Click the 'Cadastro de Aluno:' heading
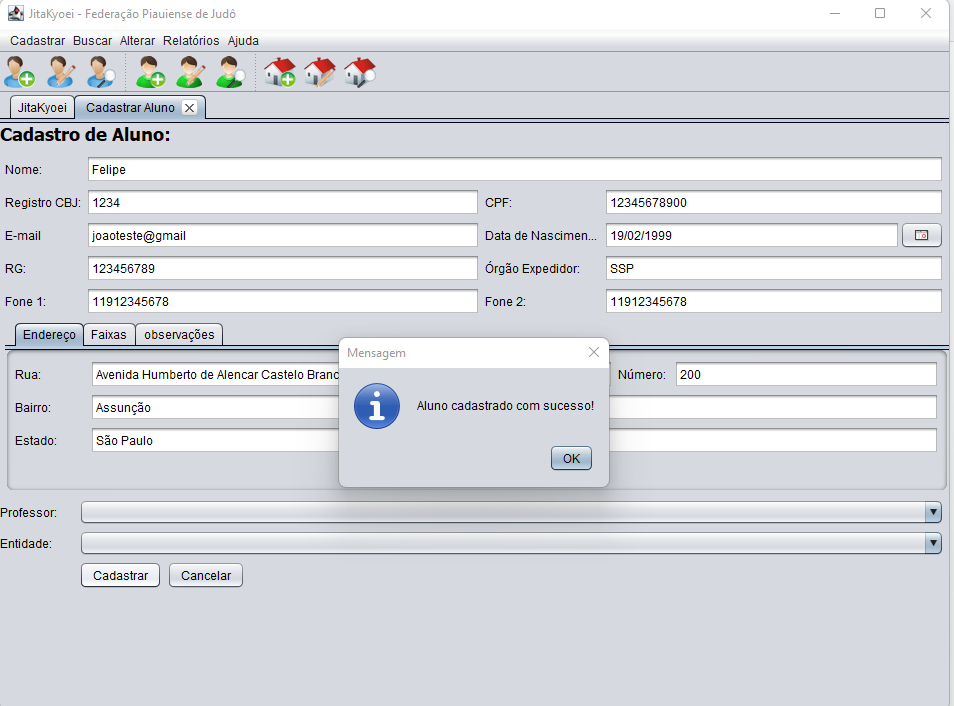This screenshot has height=706, width=954. tap(85, 135)
